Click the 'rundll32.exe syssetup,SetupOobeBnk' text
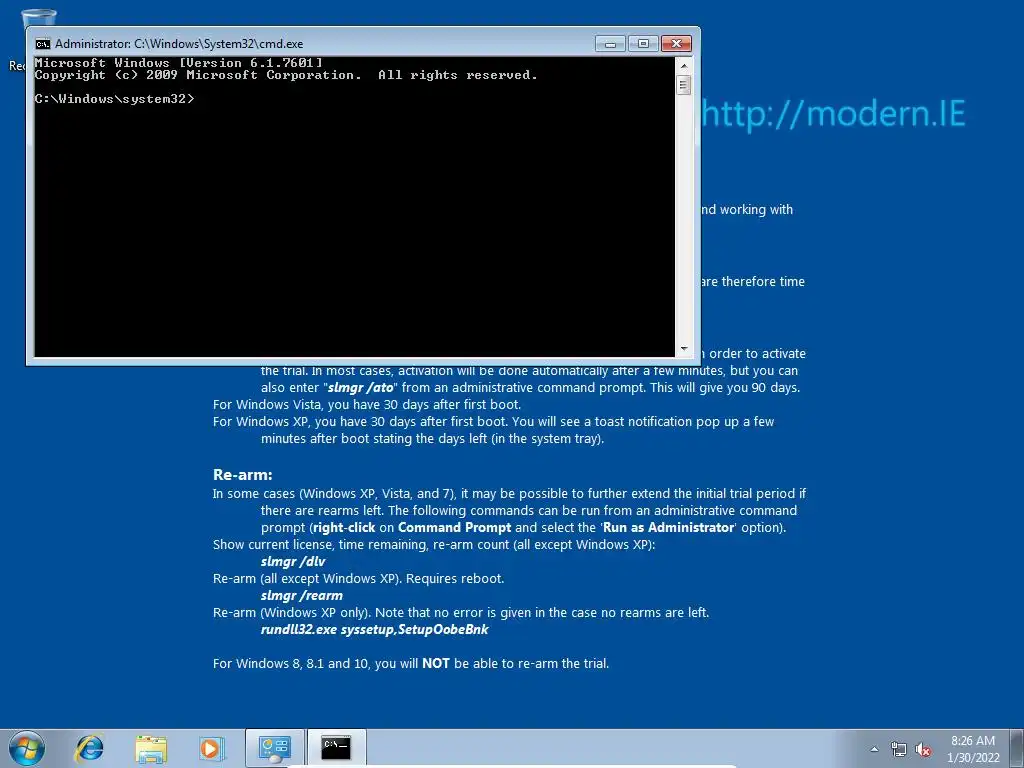Image resolution: width=1024 pixels, height=768 pixels. pyautogui.click(x=375, y=630)
